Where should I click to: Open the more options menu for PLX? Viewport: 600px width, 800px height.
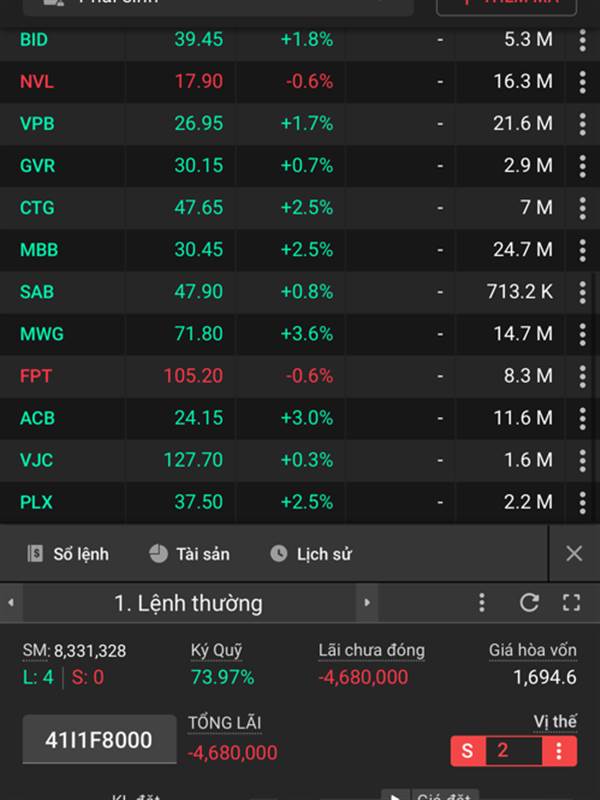pyautogui.click(x=582, y=503)
